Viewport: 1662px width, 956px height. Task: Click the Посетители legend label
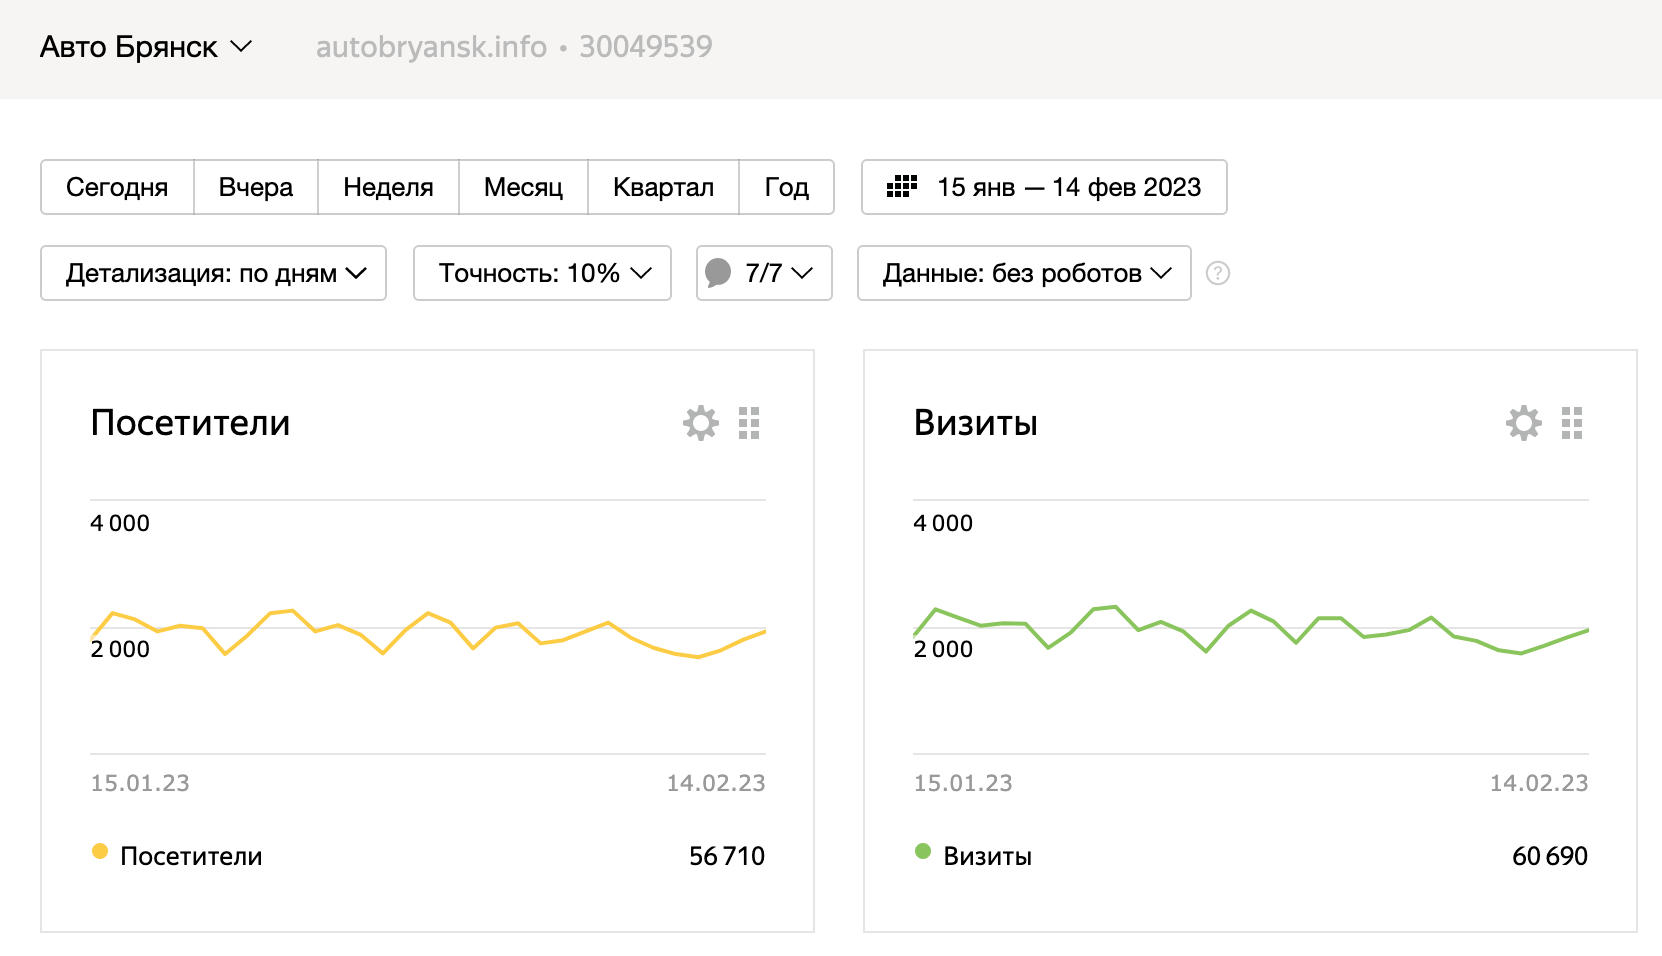click(191, 856)
